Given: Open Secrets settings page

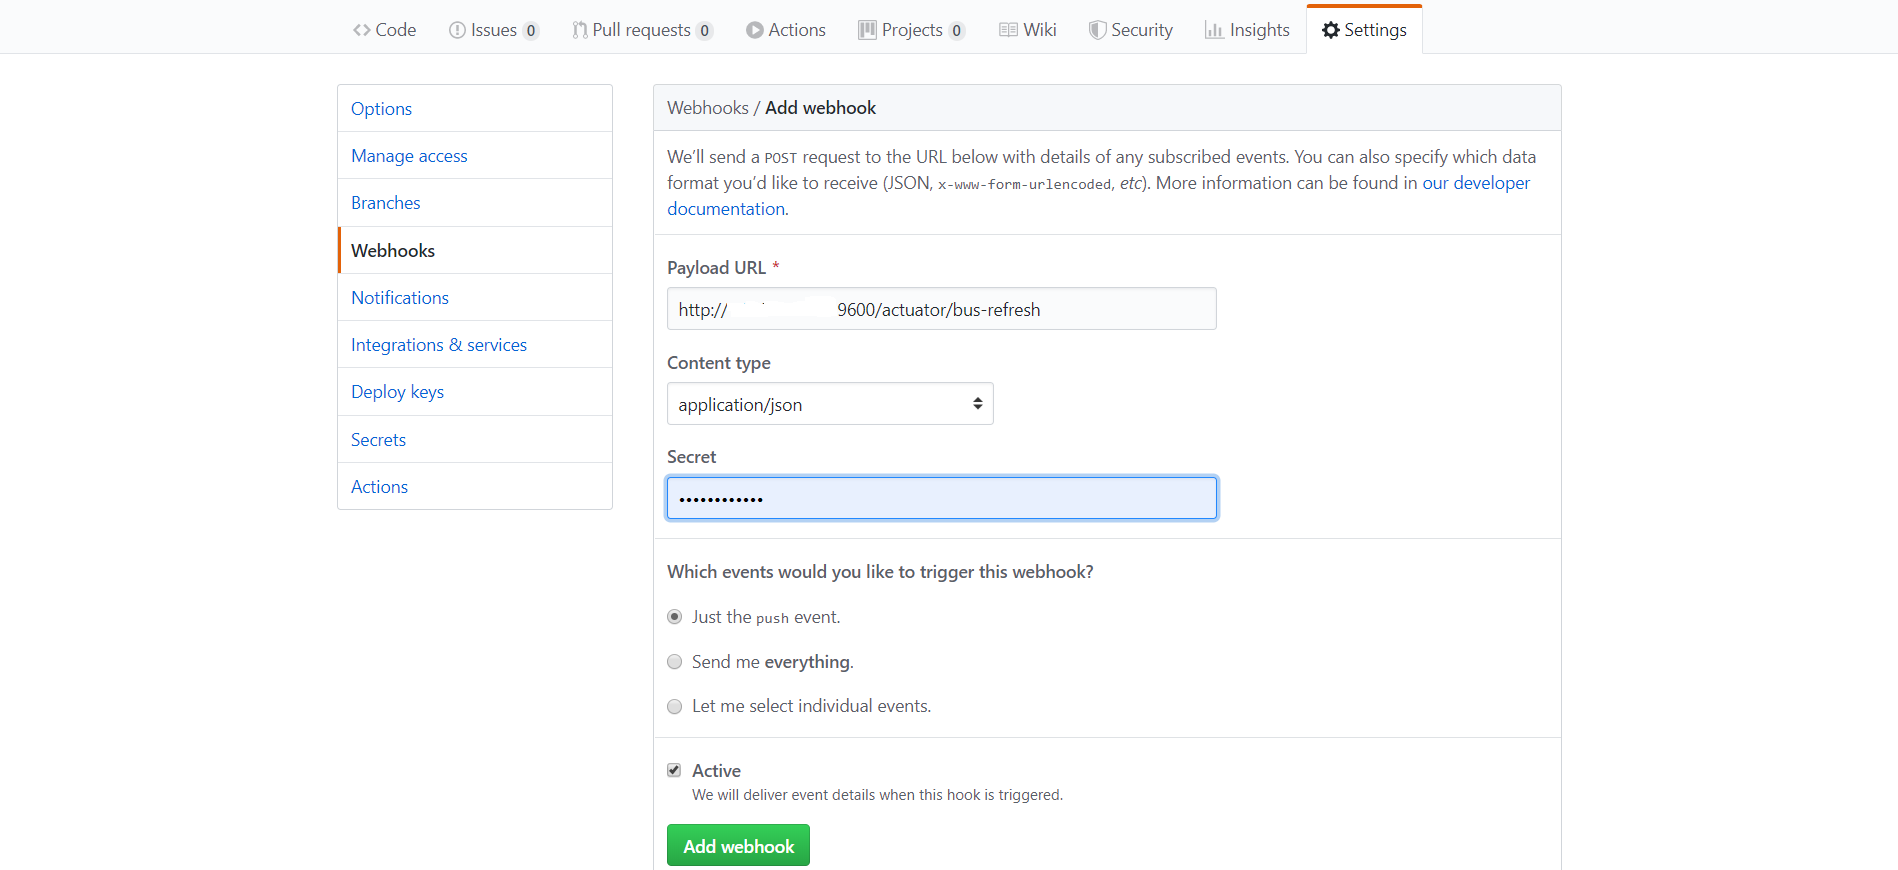Looking at the screenshot, I should pyautogui.click(x=475, y=439).
